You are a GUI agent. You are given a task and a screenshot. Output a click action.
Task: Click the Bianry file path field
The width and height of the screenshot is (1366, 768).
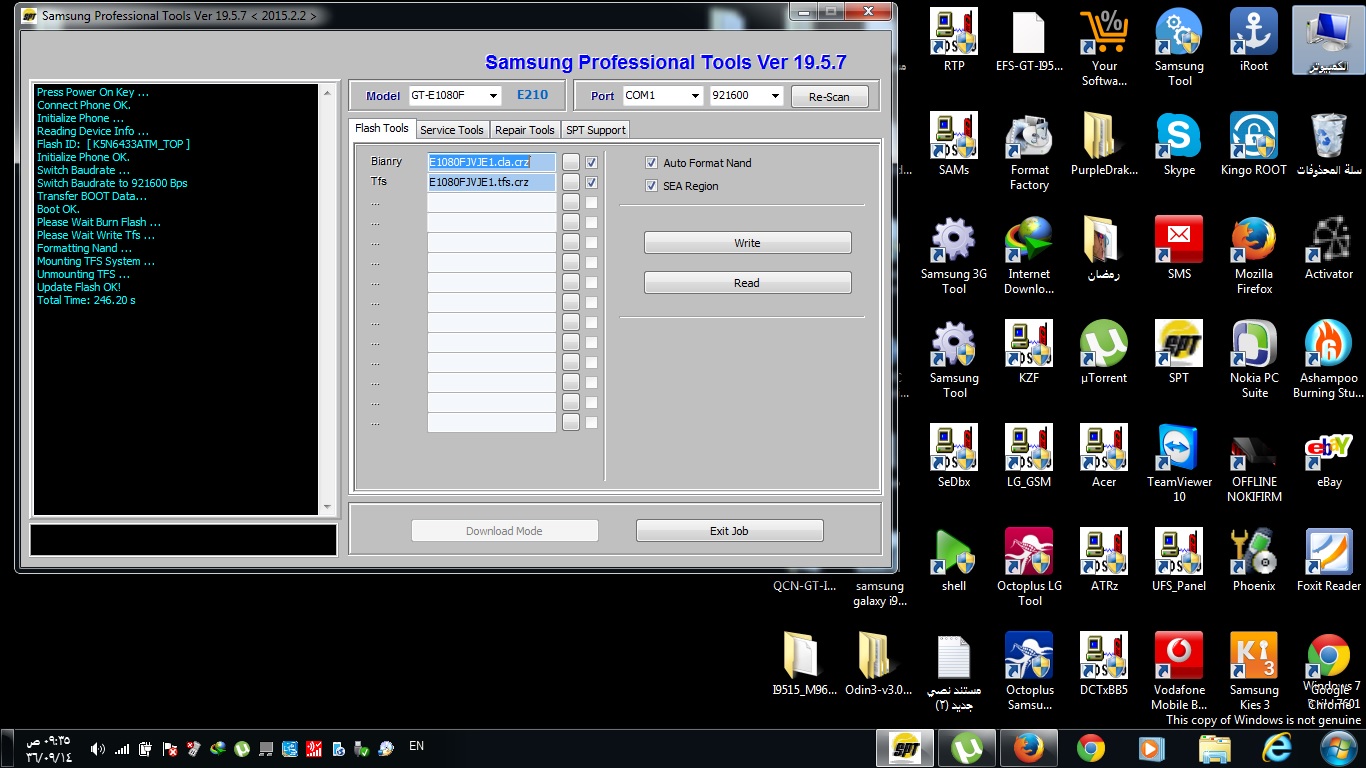492,162
